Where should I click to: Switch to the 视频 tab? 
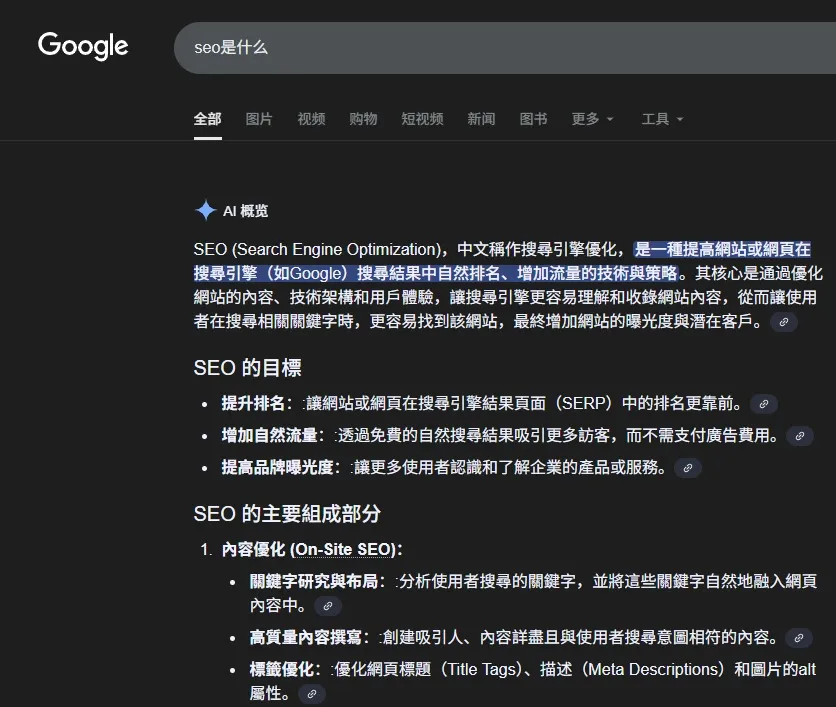(311, 119)
